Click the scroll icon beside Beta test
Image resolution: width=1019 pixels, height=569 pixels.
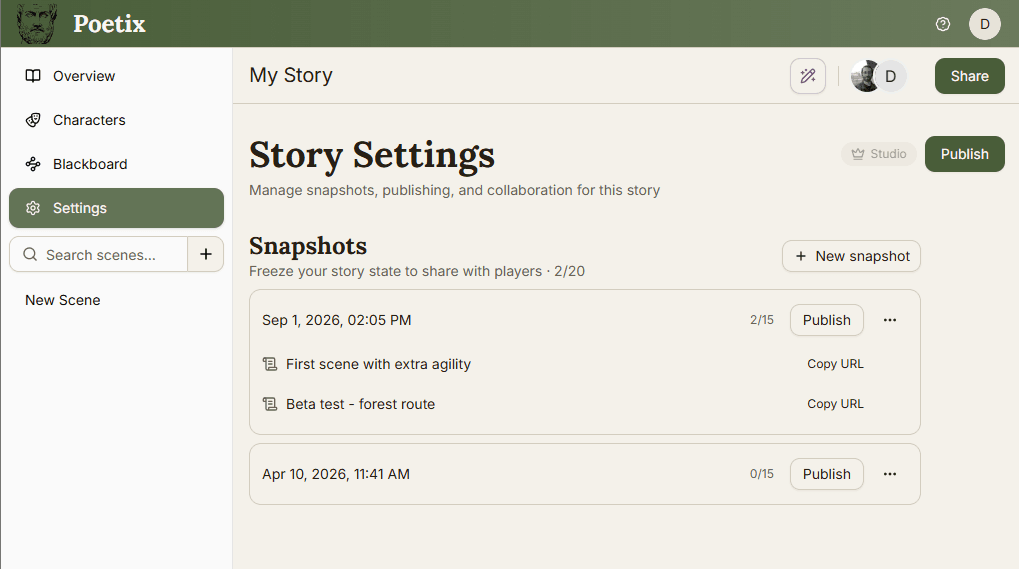point(270,404)
